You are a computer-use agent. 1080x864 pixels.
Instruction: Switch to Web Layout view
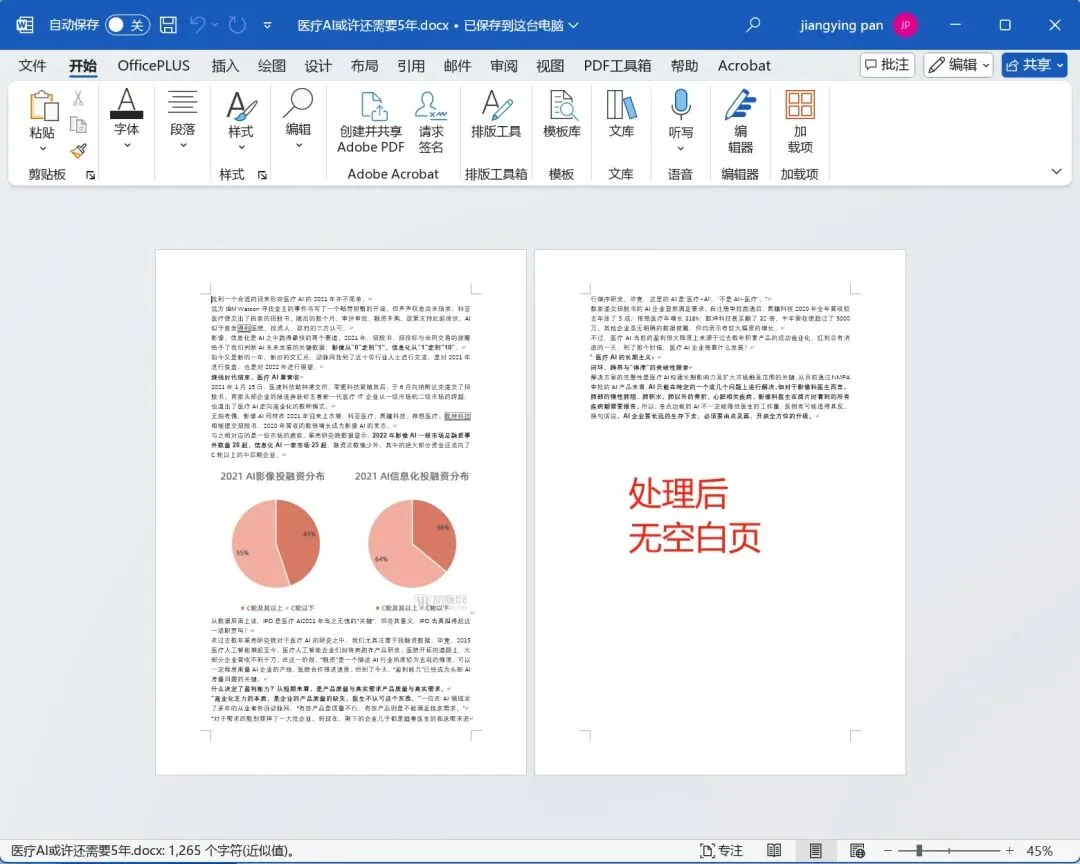(x=858, y=850)
